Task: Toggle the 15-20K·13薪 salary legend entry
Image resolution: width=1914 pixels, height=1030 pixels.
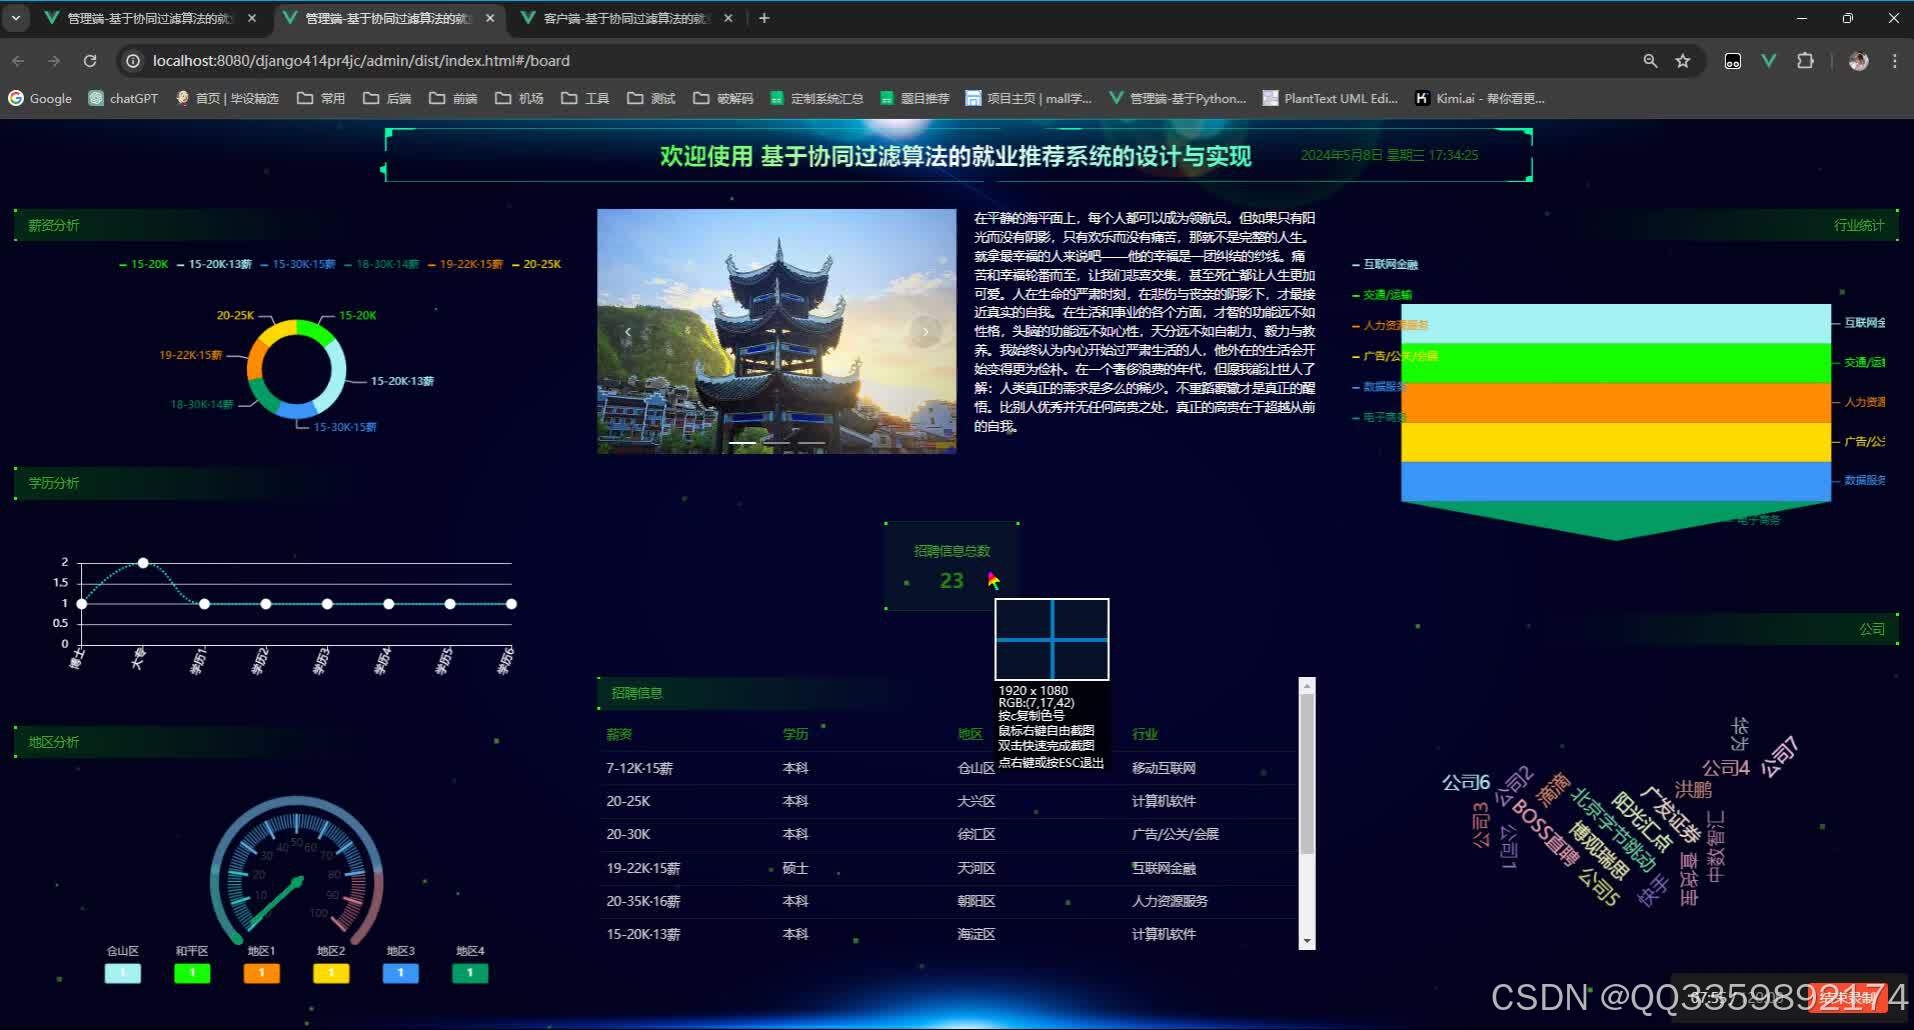Action: pyautogui.click(x=214, y=264)
